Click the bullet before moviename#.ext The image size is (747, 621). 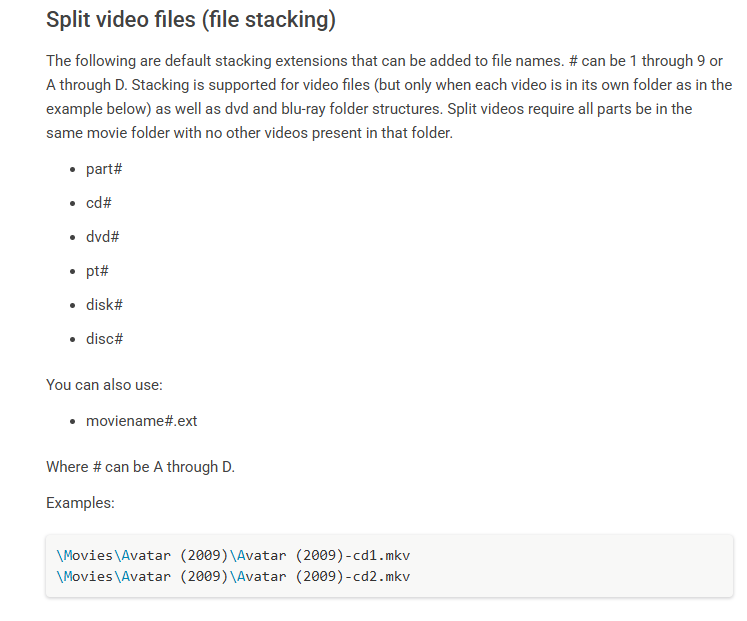pos(72,421)
